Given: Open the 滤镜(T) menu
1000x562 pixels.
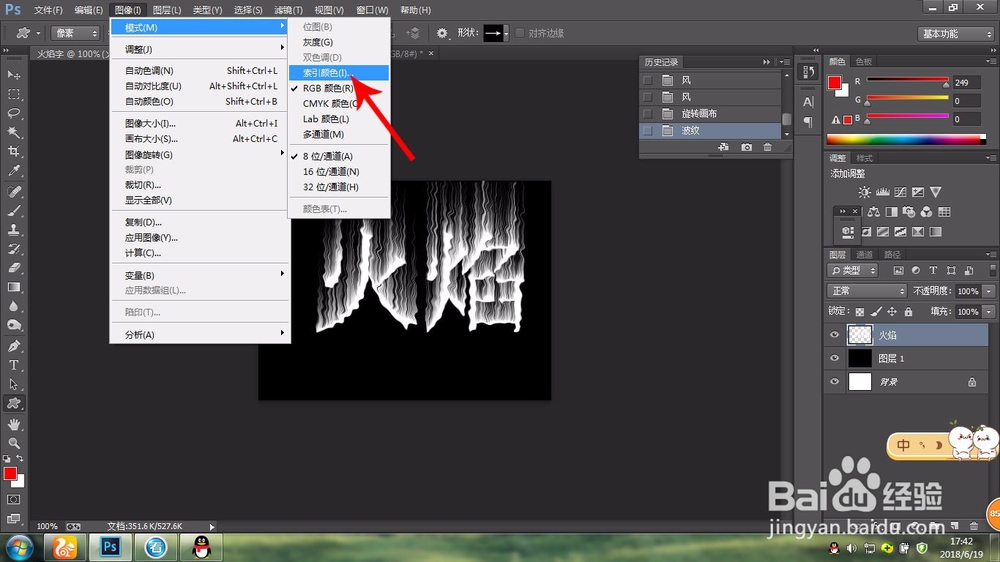Looking at the screenshot, I should pos(288,10).
